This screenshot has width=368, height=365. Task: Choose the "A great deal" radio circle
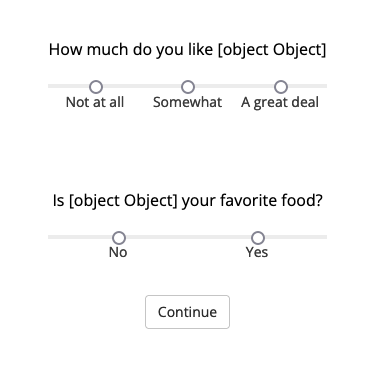(x=281, y=87)
